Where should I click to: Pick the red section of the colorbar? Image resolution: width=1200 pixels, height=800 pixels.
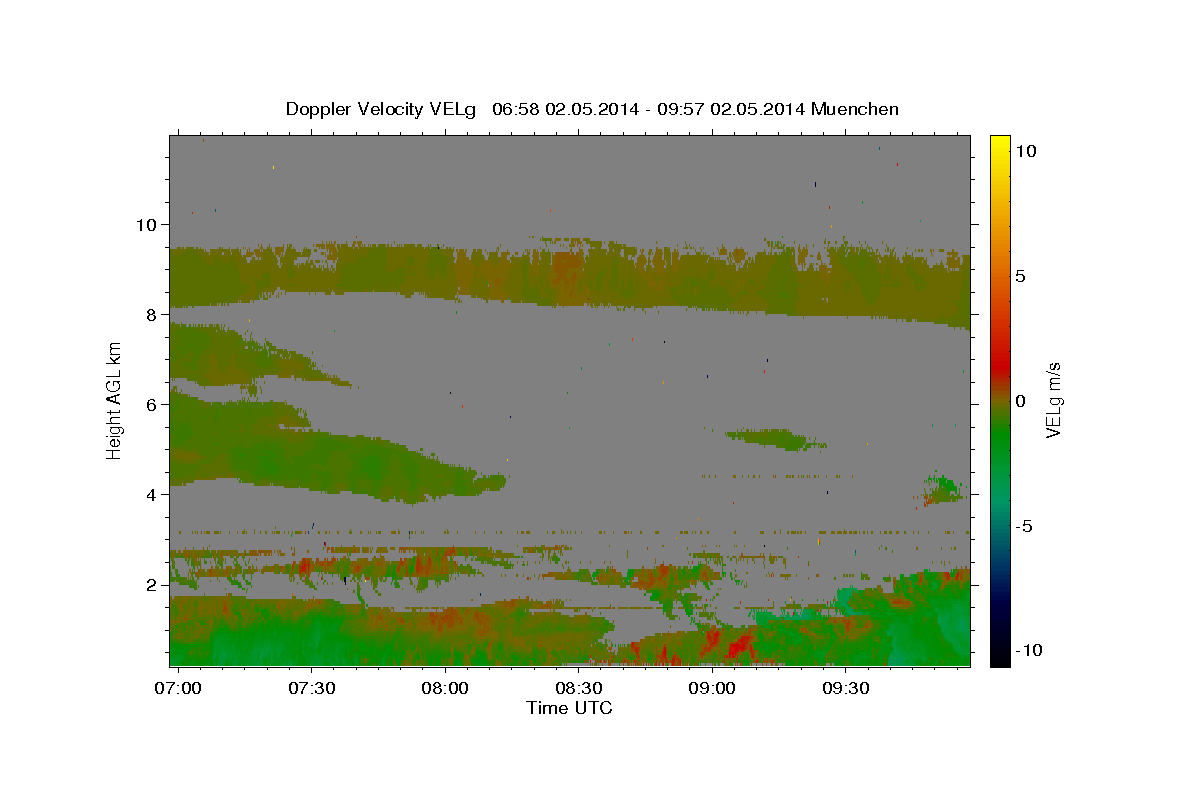pyautogui.click(x=999, y=365)
